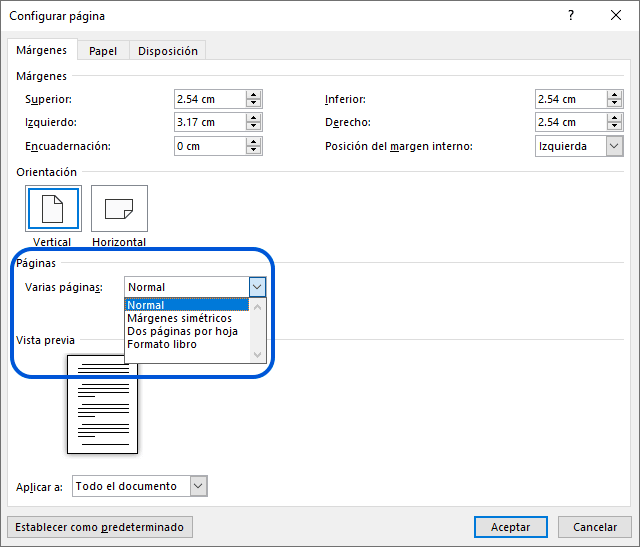Open Posición del margen interno dropdown
The image size is (640, 547).
click(614, 146)
